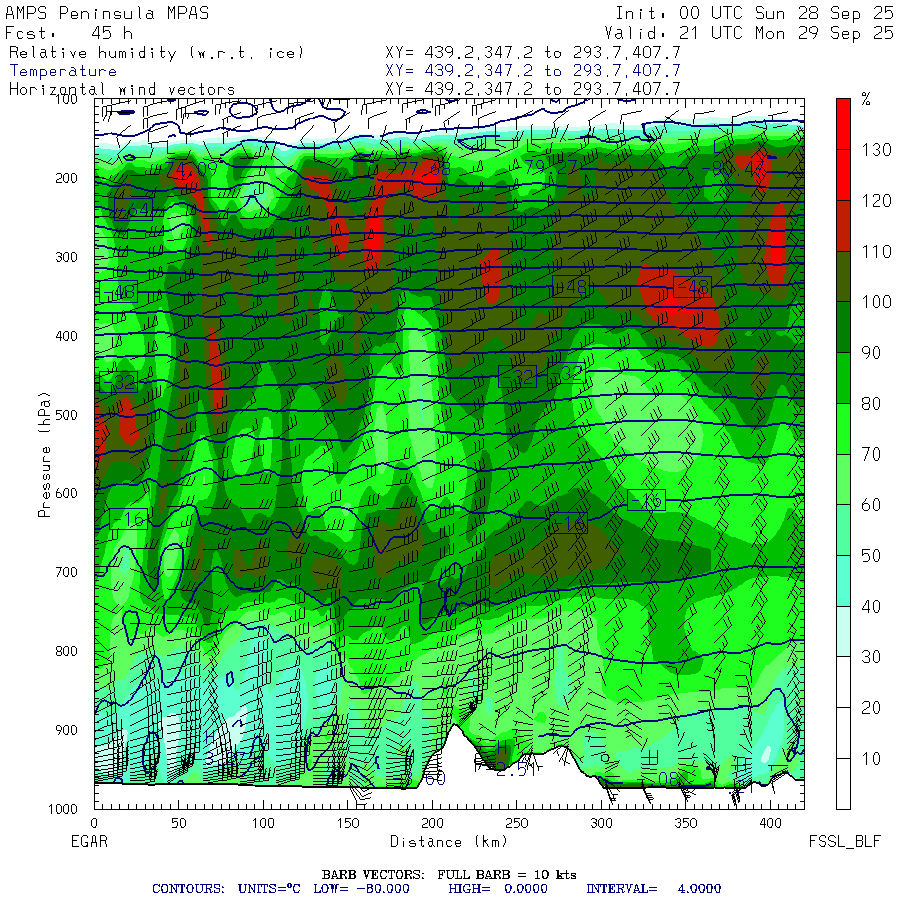Click the 700 tick label on pressure axis

[66, 572]
